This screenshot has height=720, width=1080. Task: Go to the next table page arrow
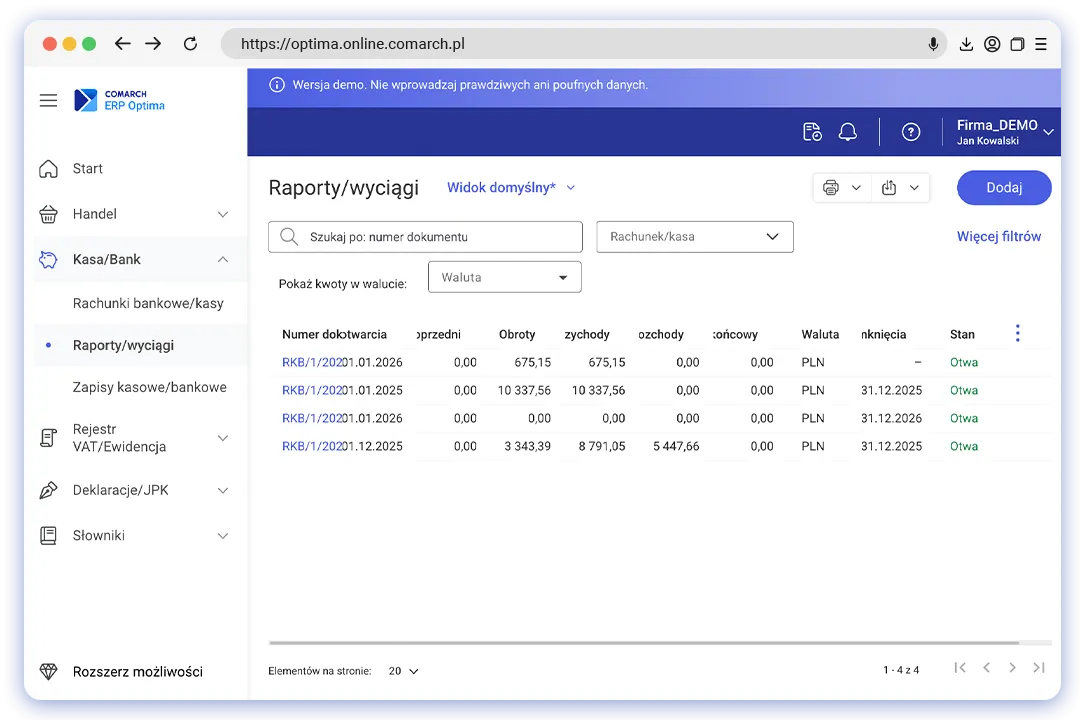[x=1012, y=668]
